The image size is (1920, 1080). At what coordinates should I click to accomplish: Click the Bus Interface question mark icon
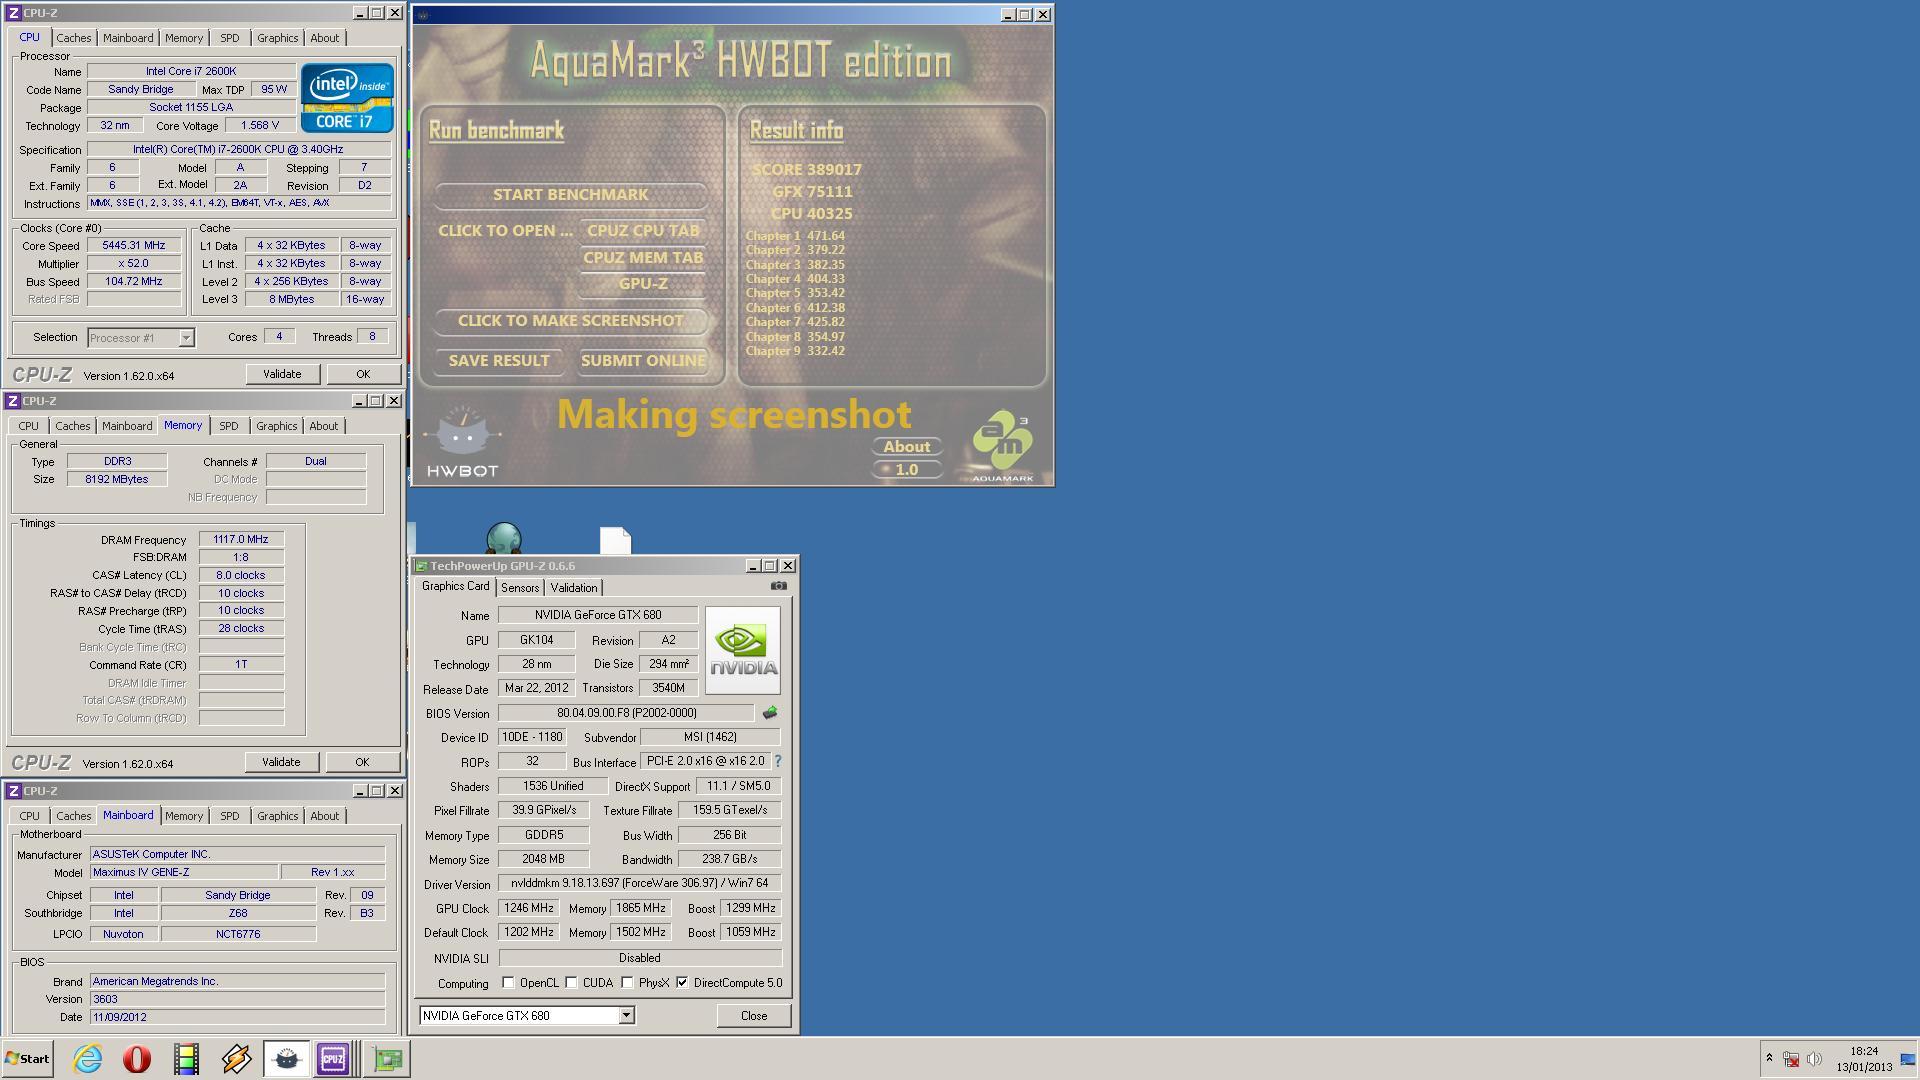pyautogui.click(x=777, y=761)
